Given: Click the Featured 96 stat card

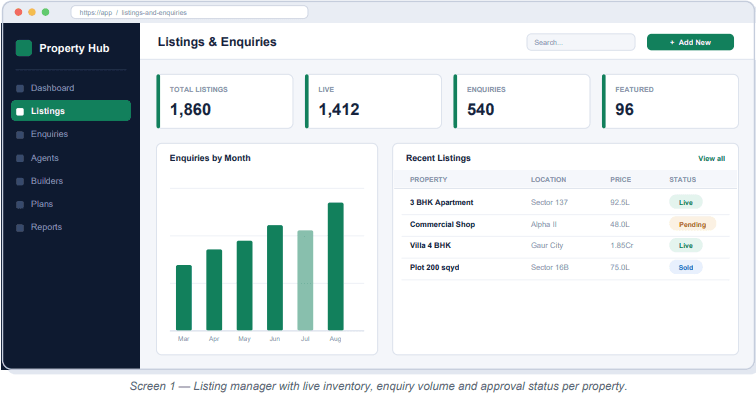Looking at the screenshot, I should click(x=670, y=101).
